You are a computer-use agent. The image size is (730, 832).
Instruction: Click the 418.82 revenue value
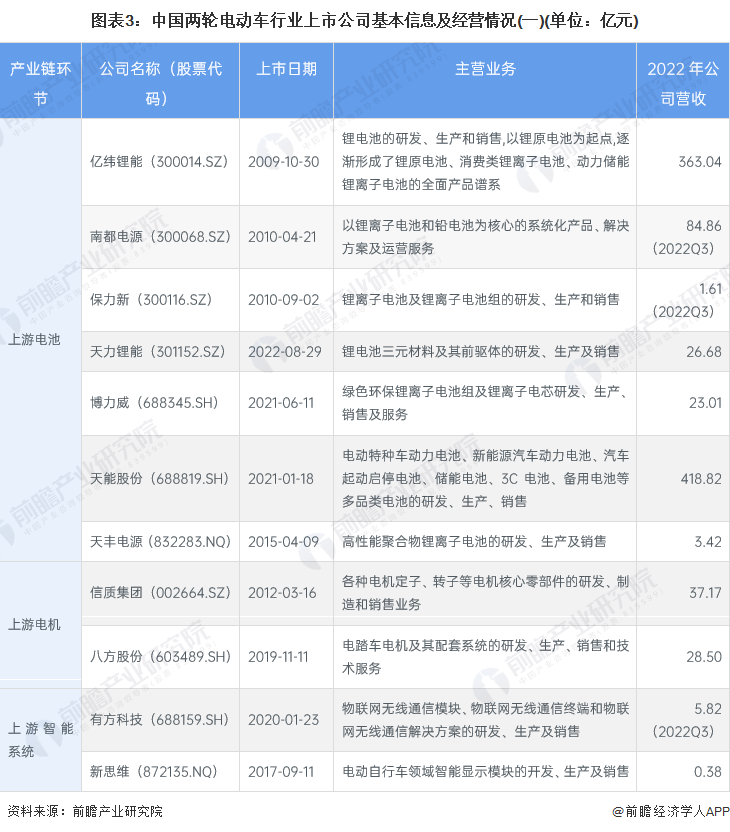point(699,479)
